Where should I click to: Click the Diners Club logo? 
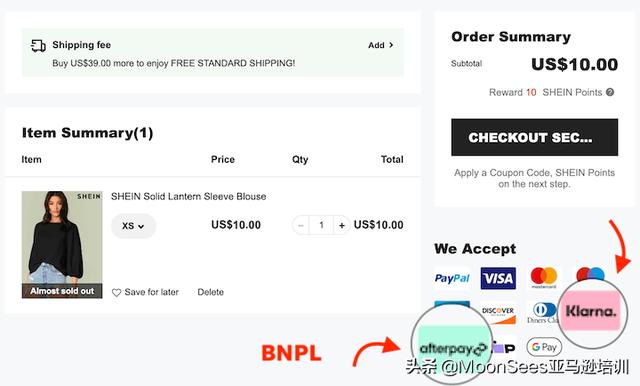(x=542, y=313)
